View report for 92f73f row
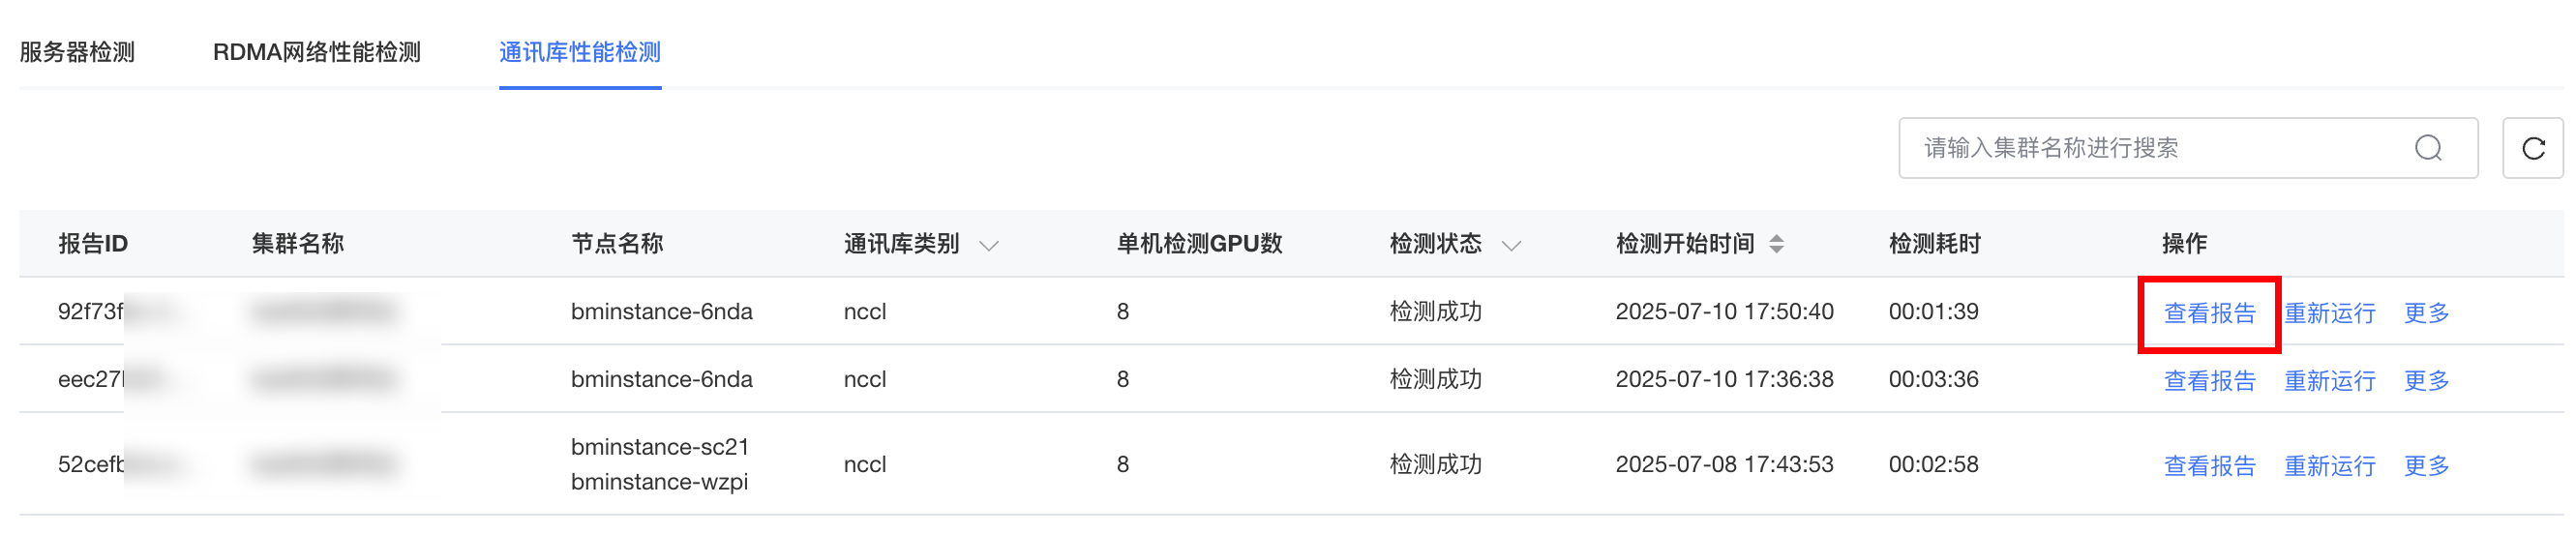Screen dimensions: 2576x534 2209,314
